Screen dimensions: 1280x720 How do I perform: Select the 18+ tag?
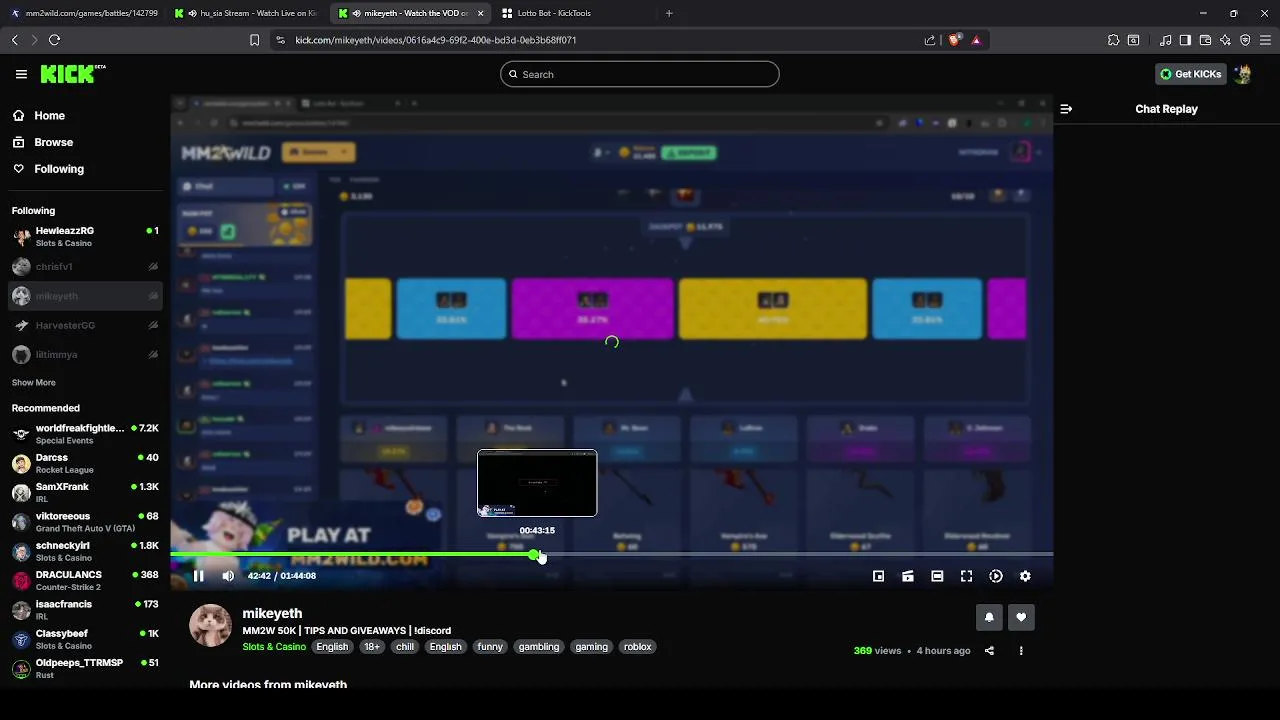(x=372, y=647)
